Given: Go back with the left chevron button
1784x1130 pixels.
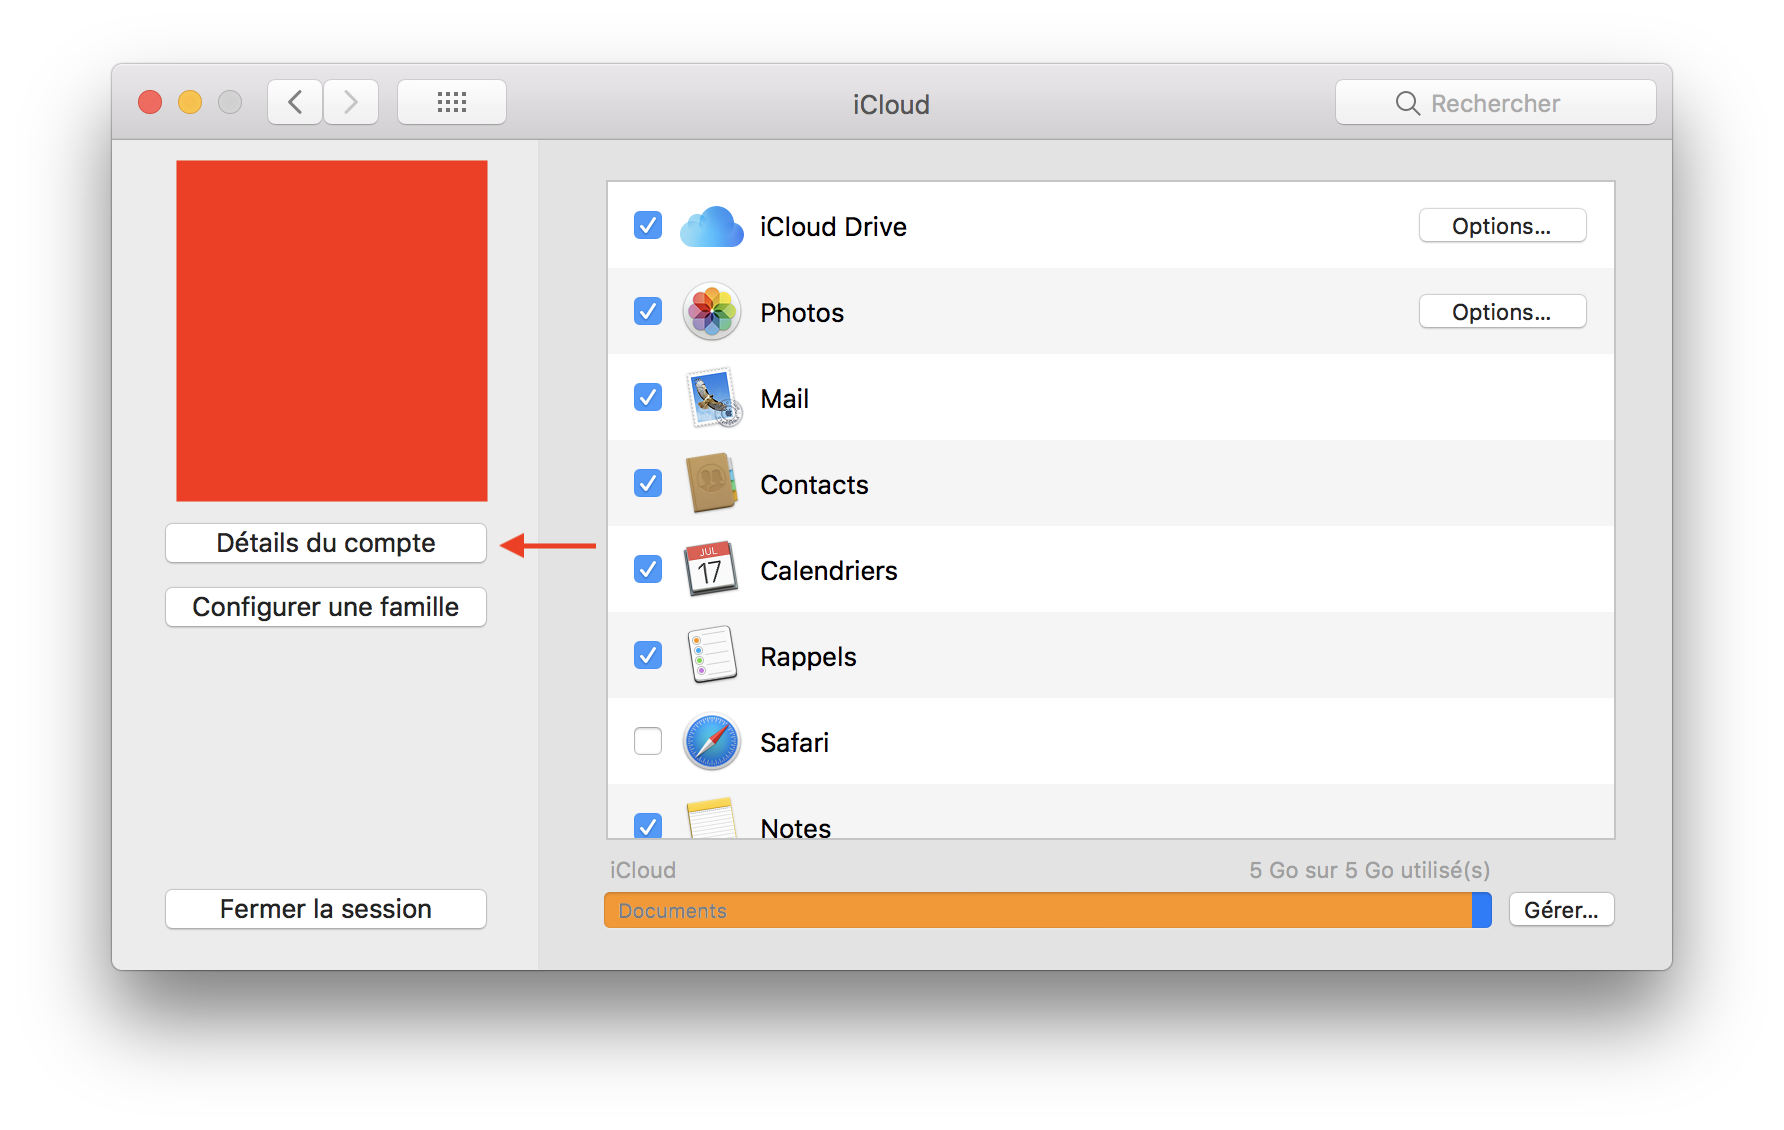Looking at the screenshot, I should 295,102.
